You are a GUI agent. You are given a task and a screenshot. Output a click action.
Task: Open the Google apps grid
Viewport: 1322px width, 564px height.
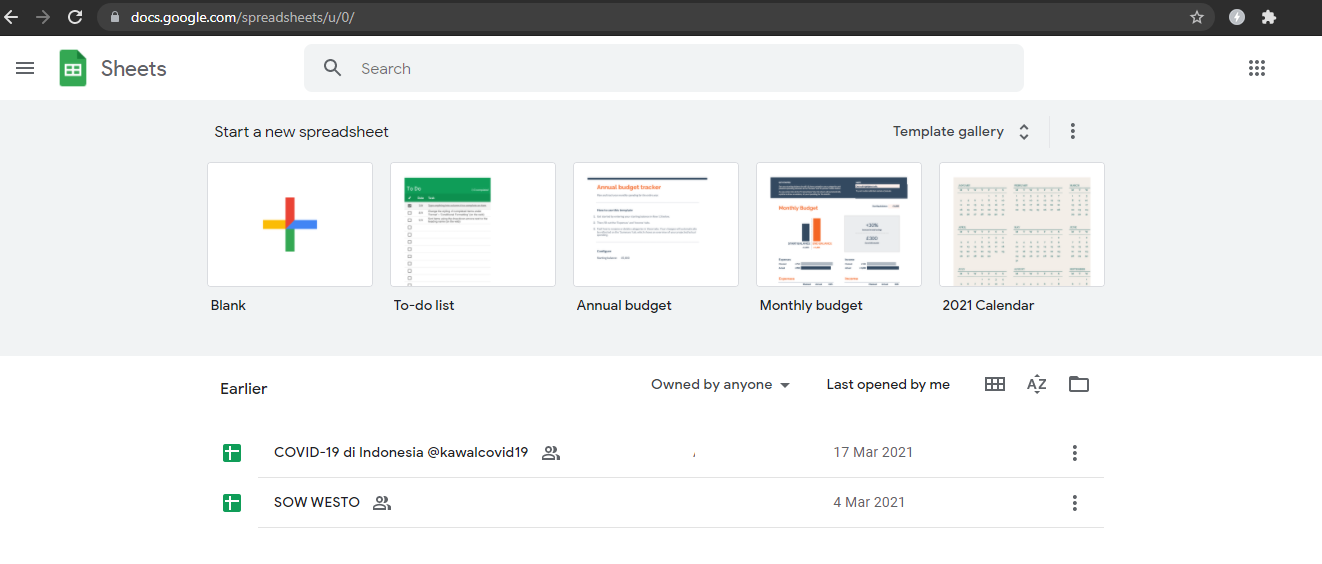[x=1257, y=68]
